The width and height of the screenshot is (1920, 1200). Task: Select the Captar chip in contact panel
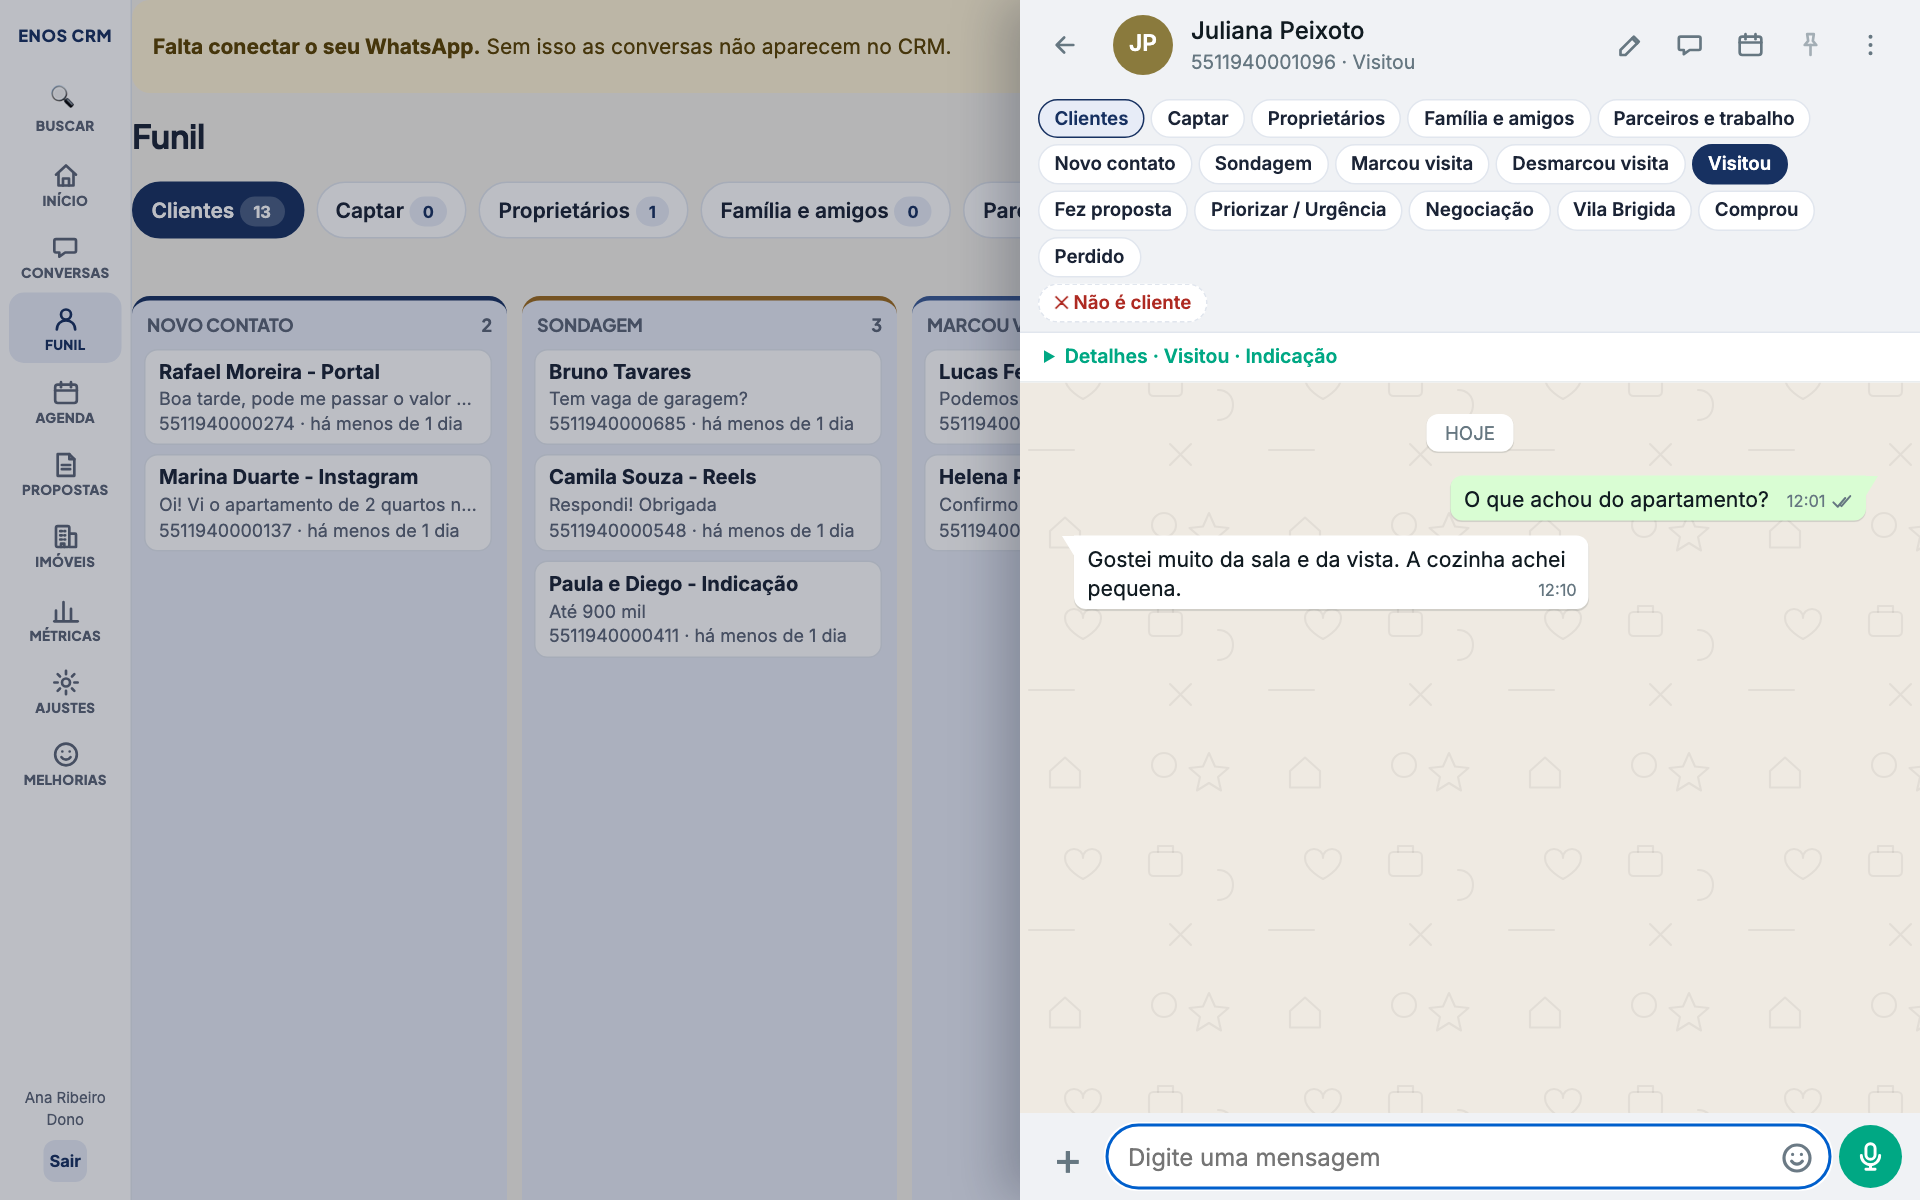click(1197, 118)
